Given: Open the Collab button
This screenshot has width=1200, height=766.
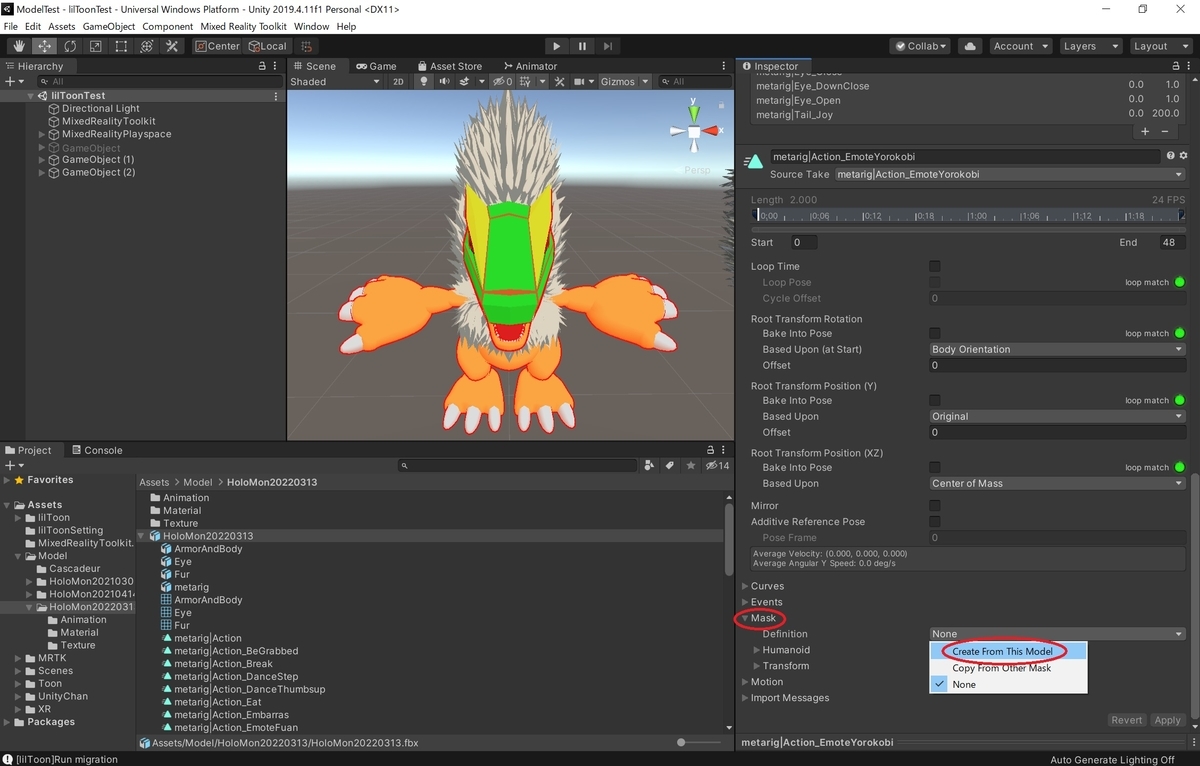Looking at the screenshot, I should [921, 46].
